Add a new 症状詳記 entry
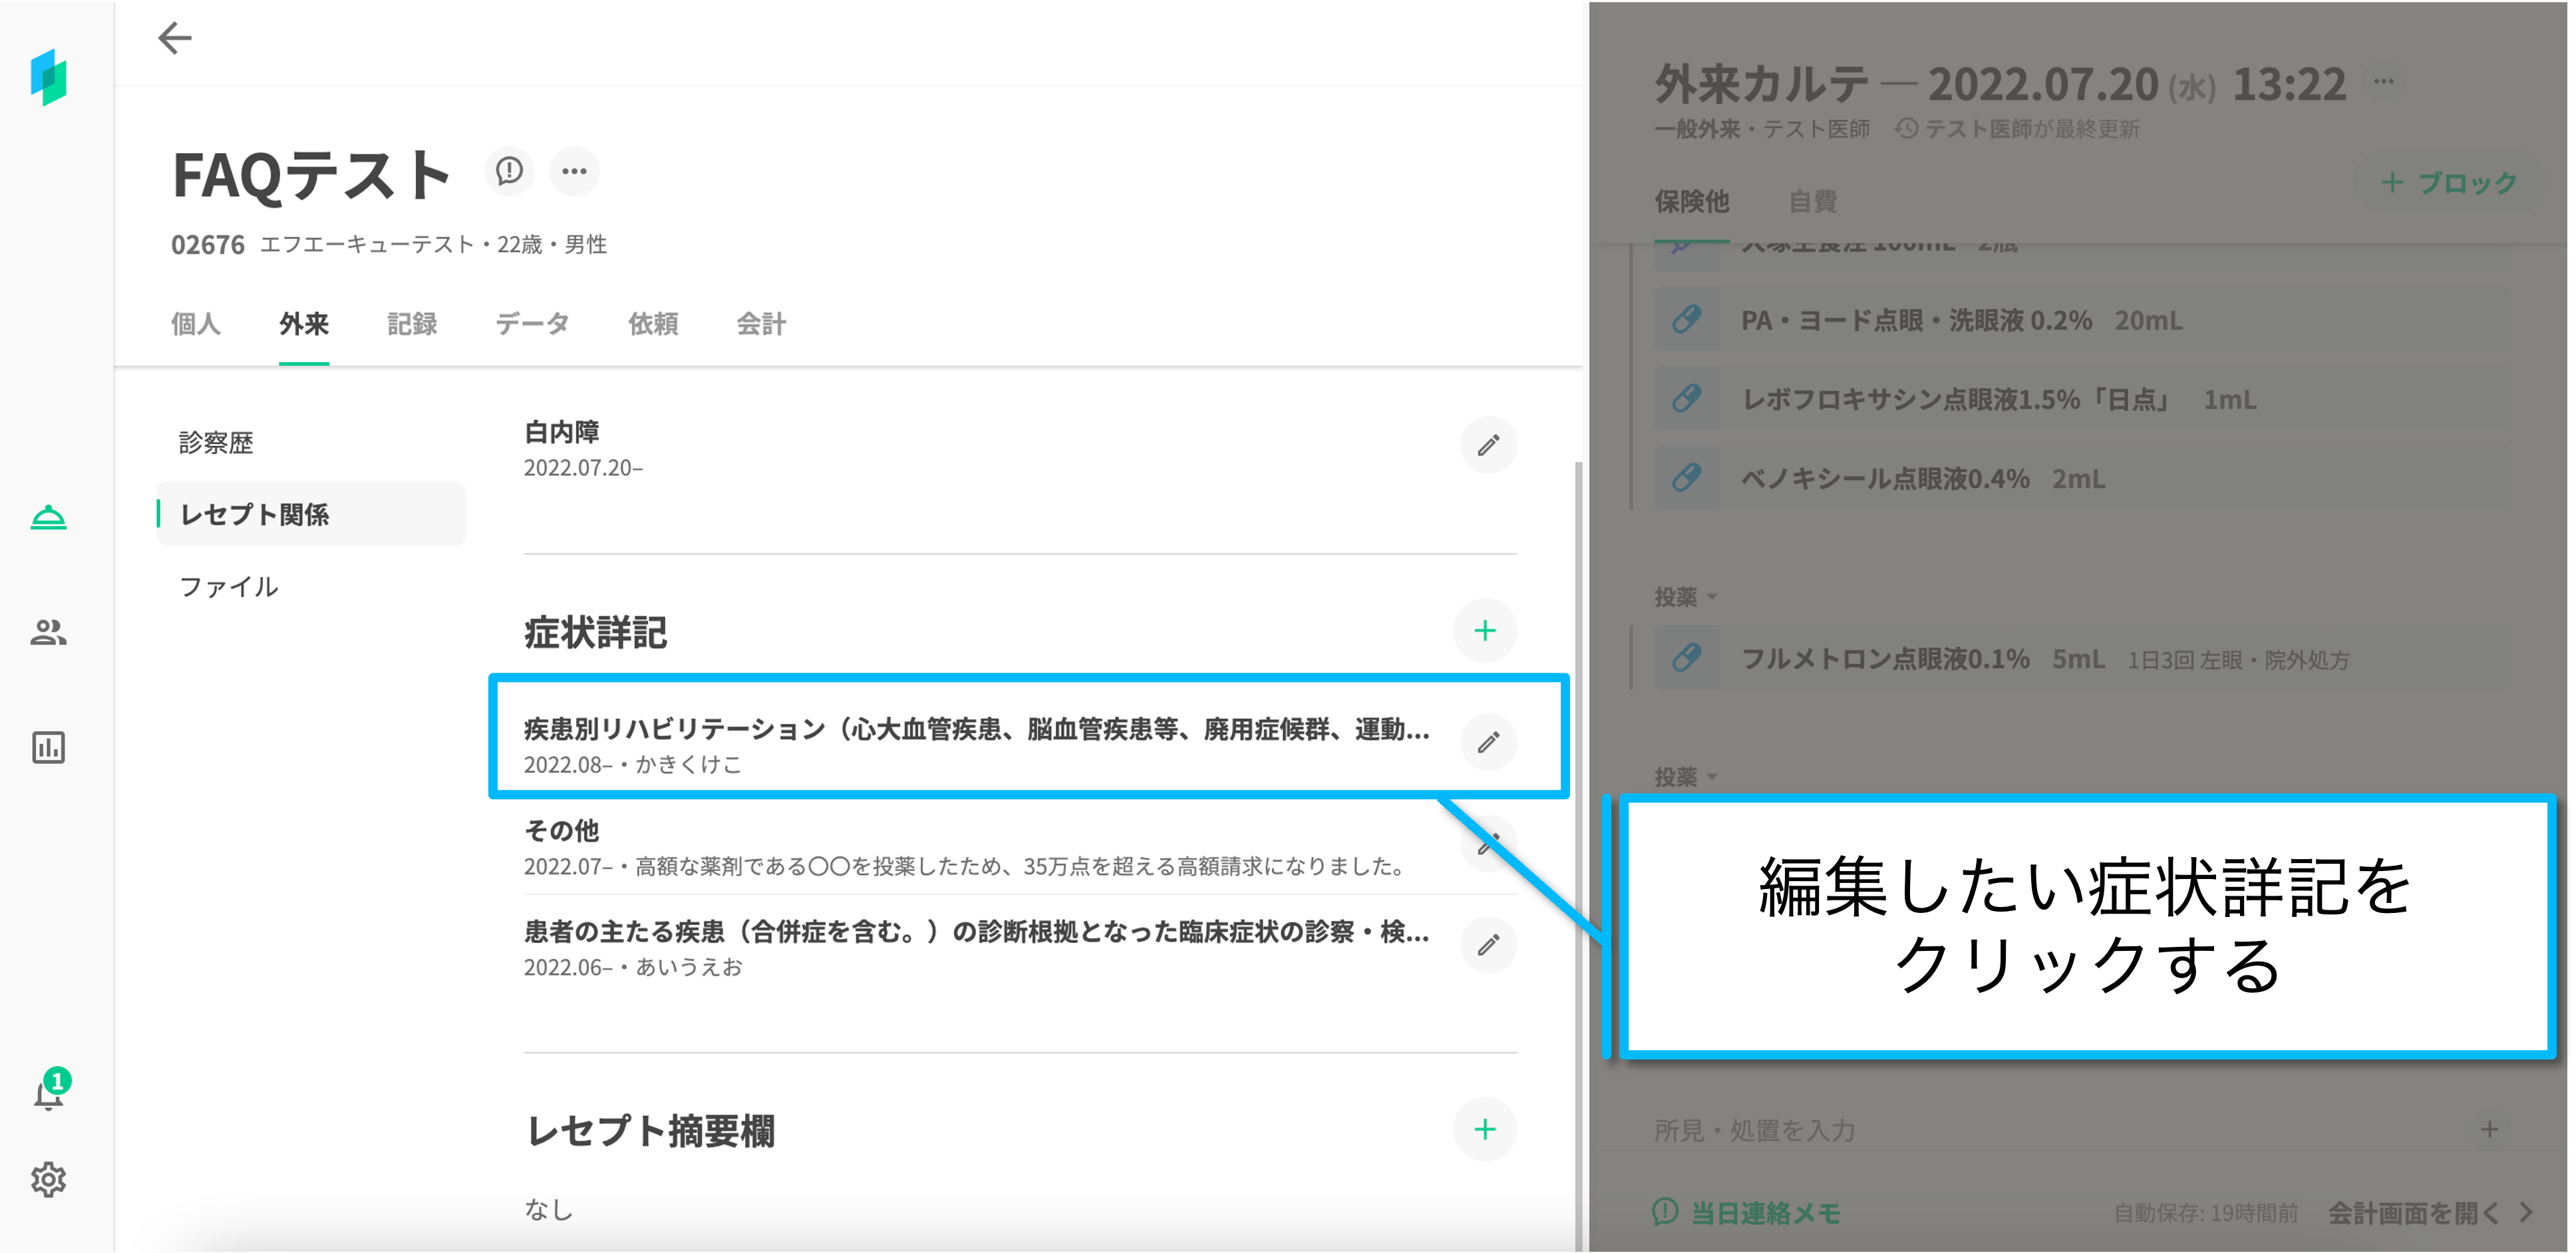Screen dimensions: 2576x1253 click(x=1485, y=631)
